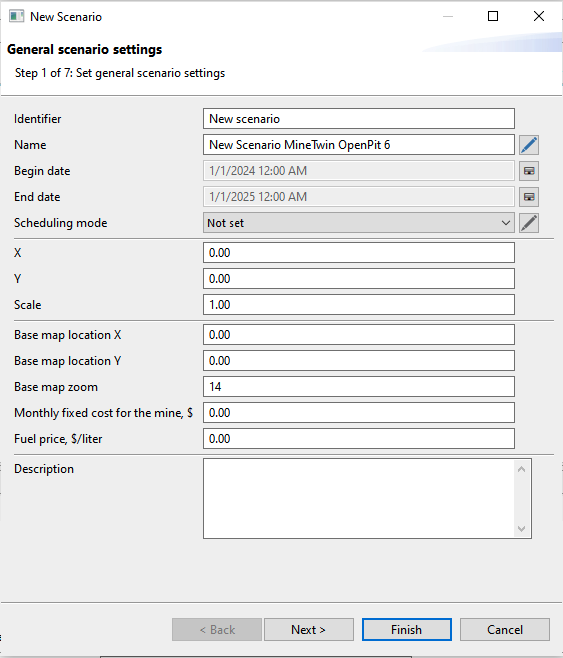The height and width of the screenshot is (658, 563).
Task: Click the Next > button
Action: point(309,629)
